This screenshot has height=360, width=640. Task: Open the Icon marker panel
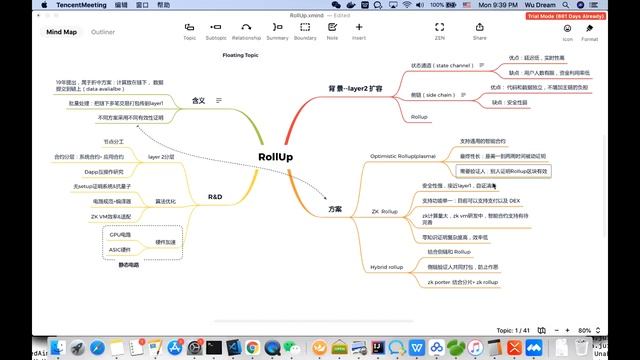click(x=567, y=33)
